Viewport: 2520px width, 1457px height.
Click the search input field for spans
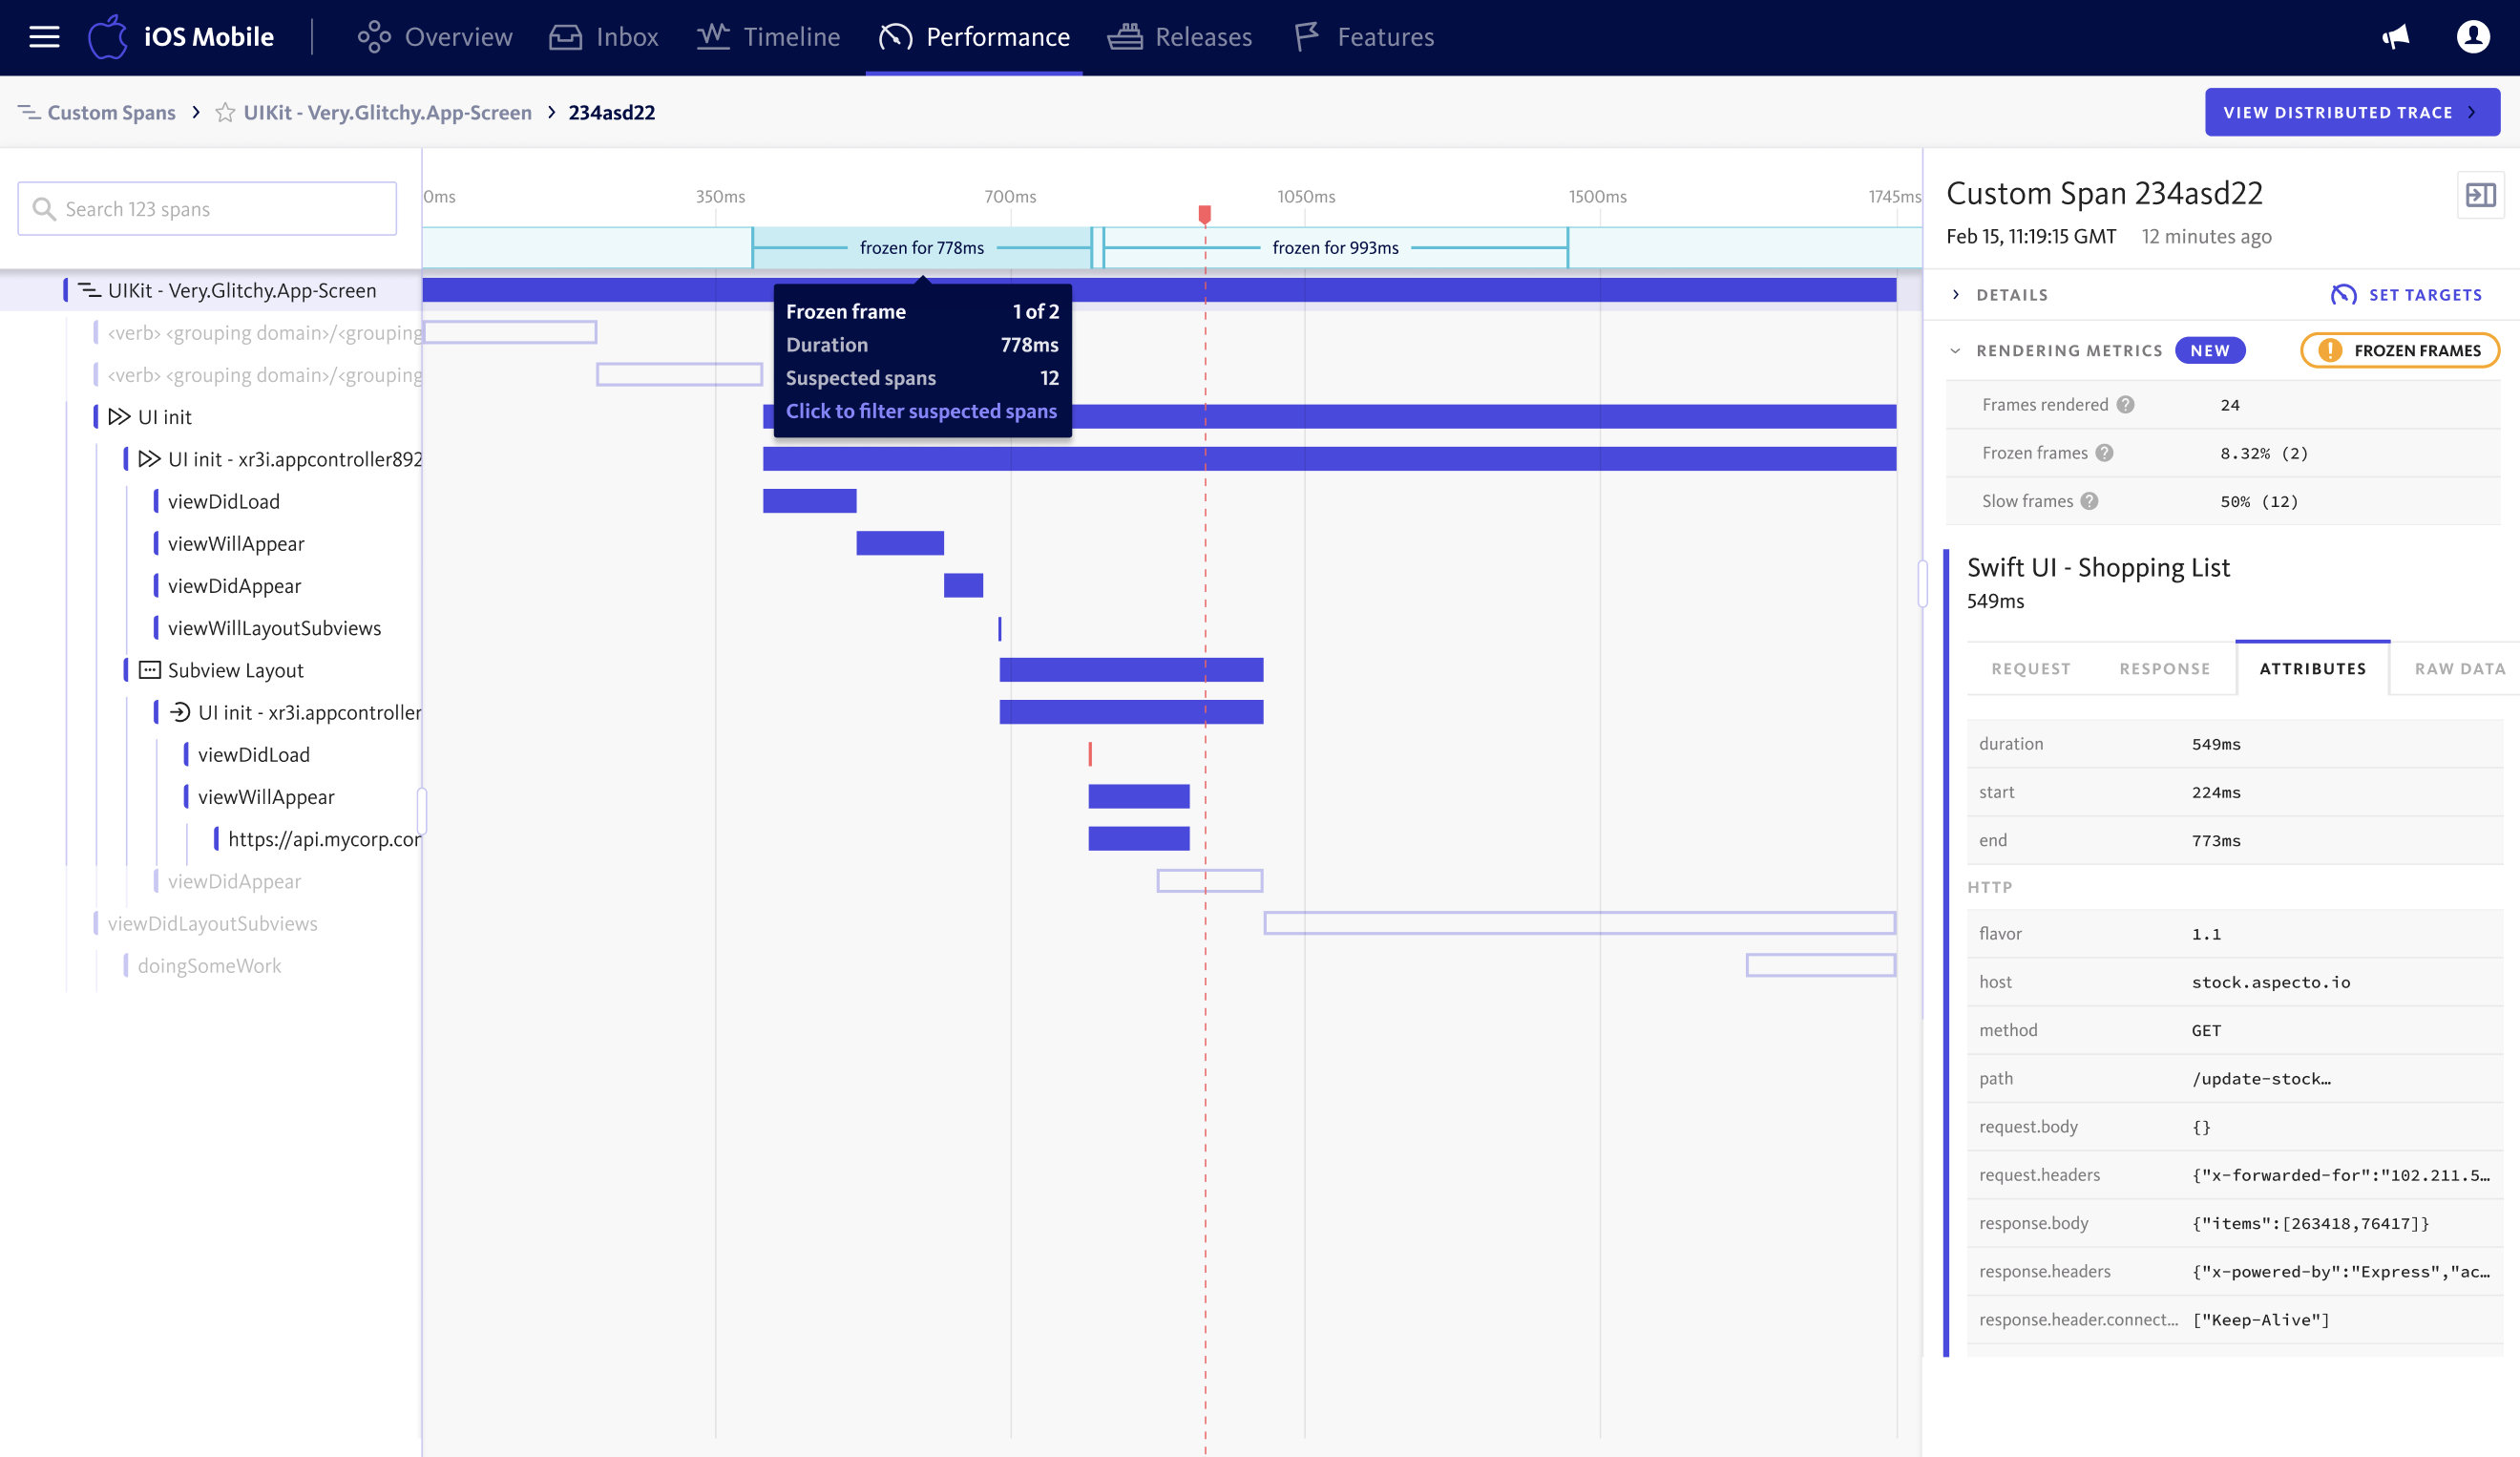[x=208, y=208]
